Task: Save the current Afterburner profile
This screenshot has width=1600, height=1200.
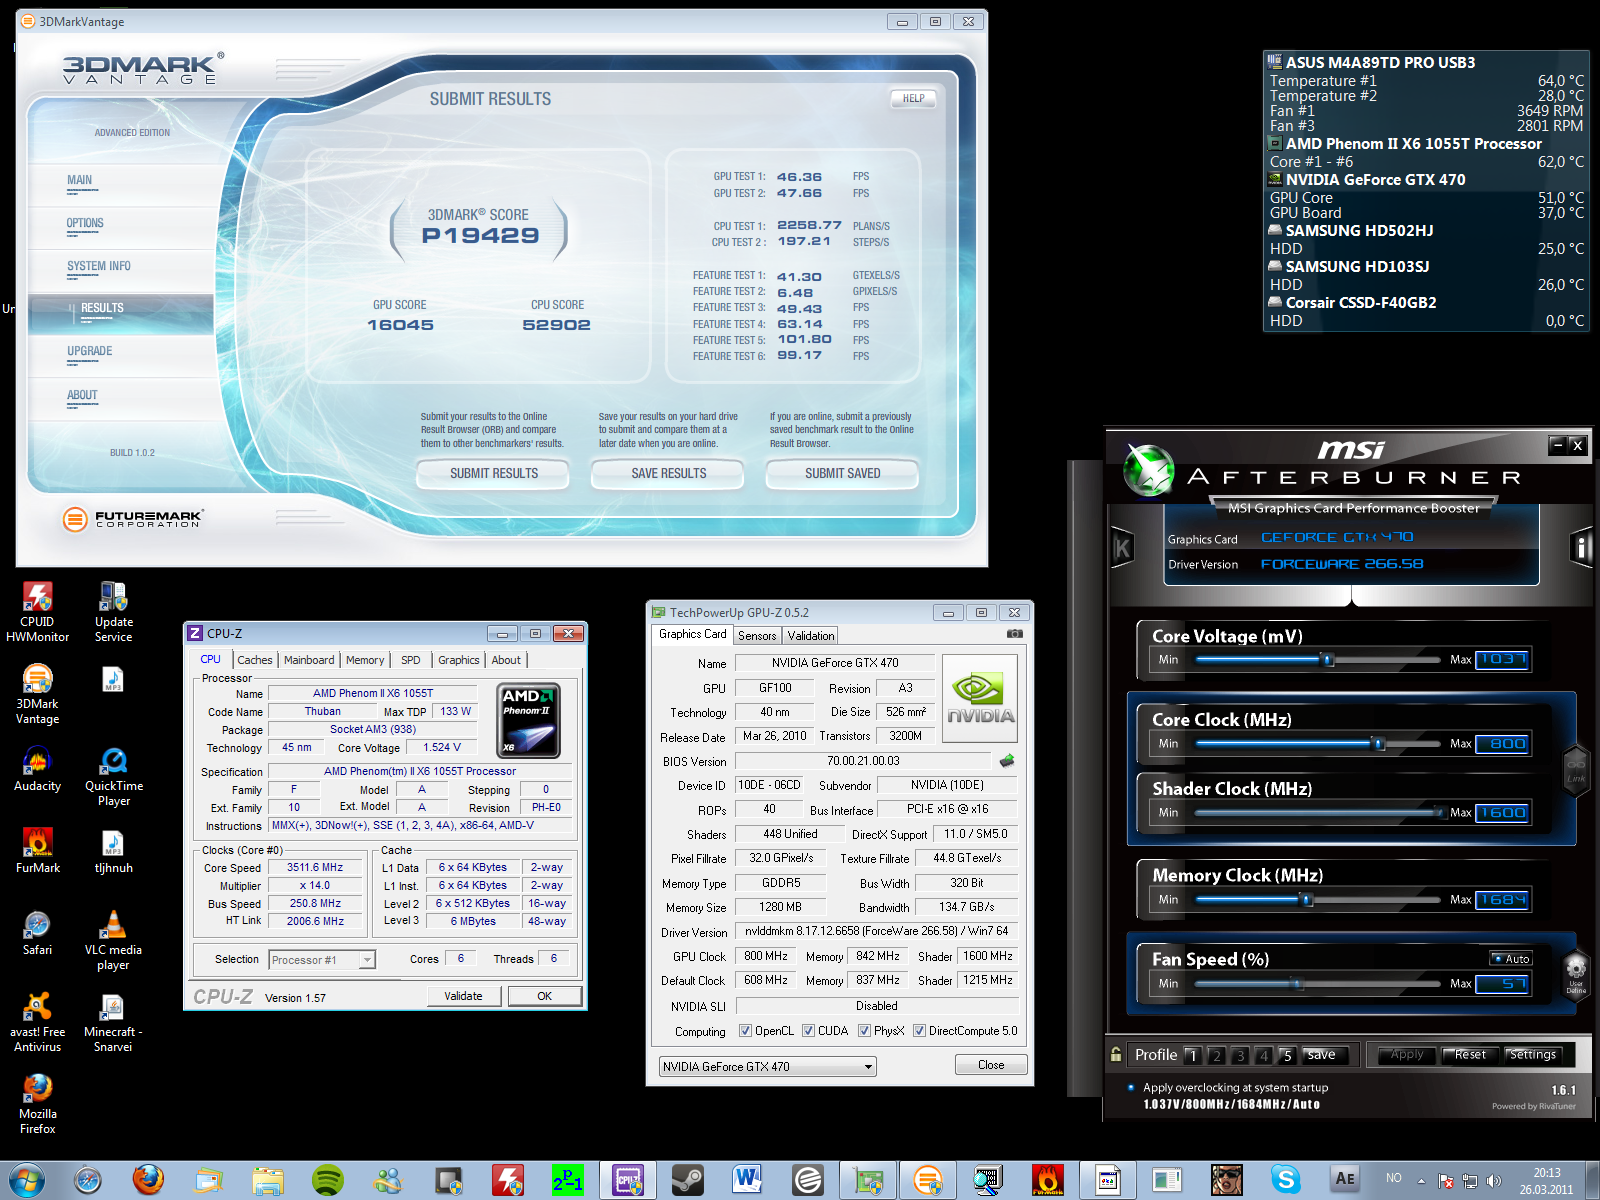Action: [x=1321, y=1055]
